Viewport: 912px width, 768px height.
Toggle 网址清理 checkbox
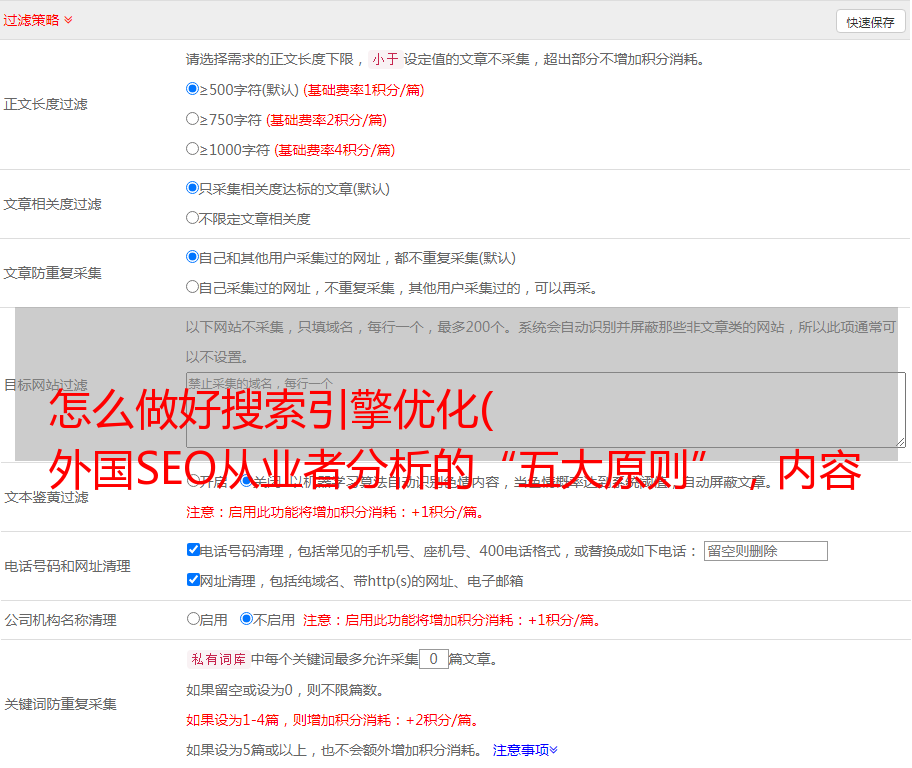pos(194,579)
